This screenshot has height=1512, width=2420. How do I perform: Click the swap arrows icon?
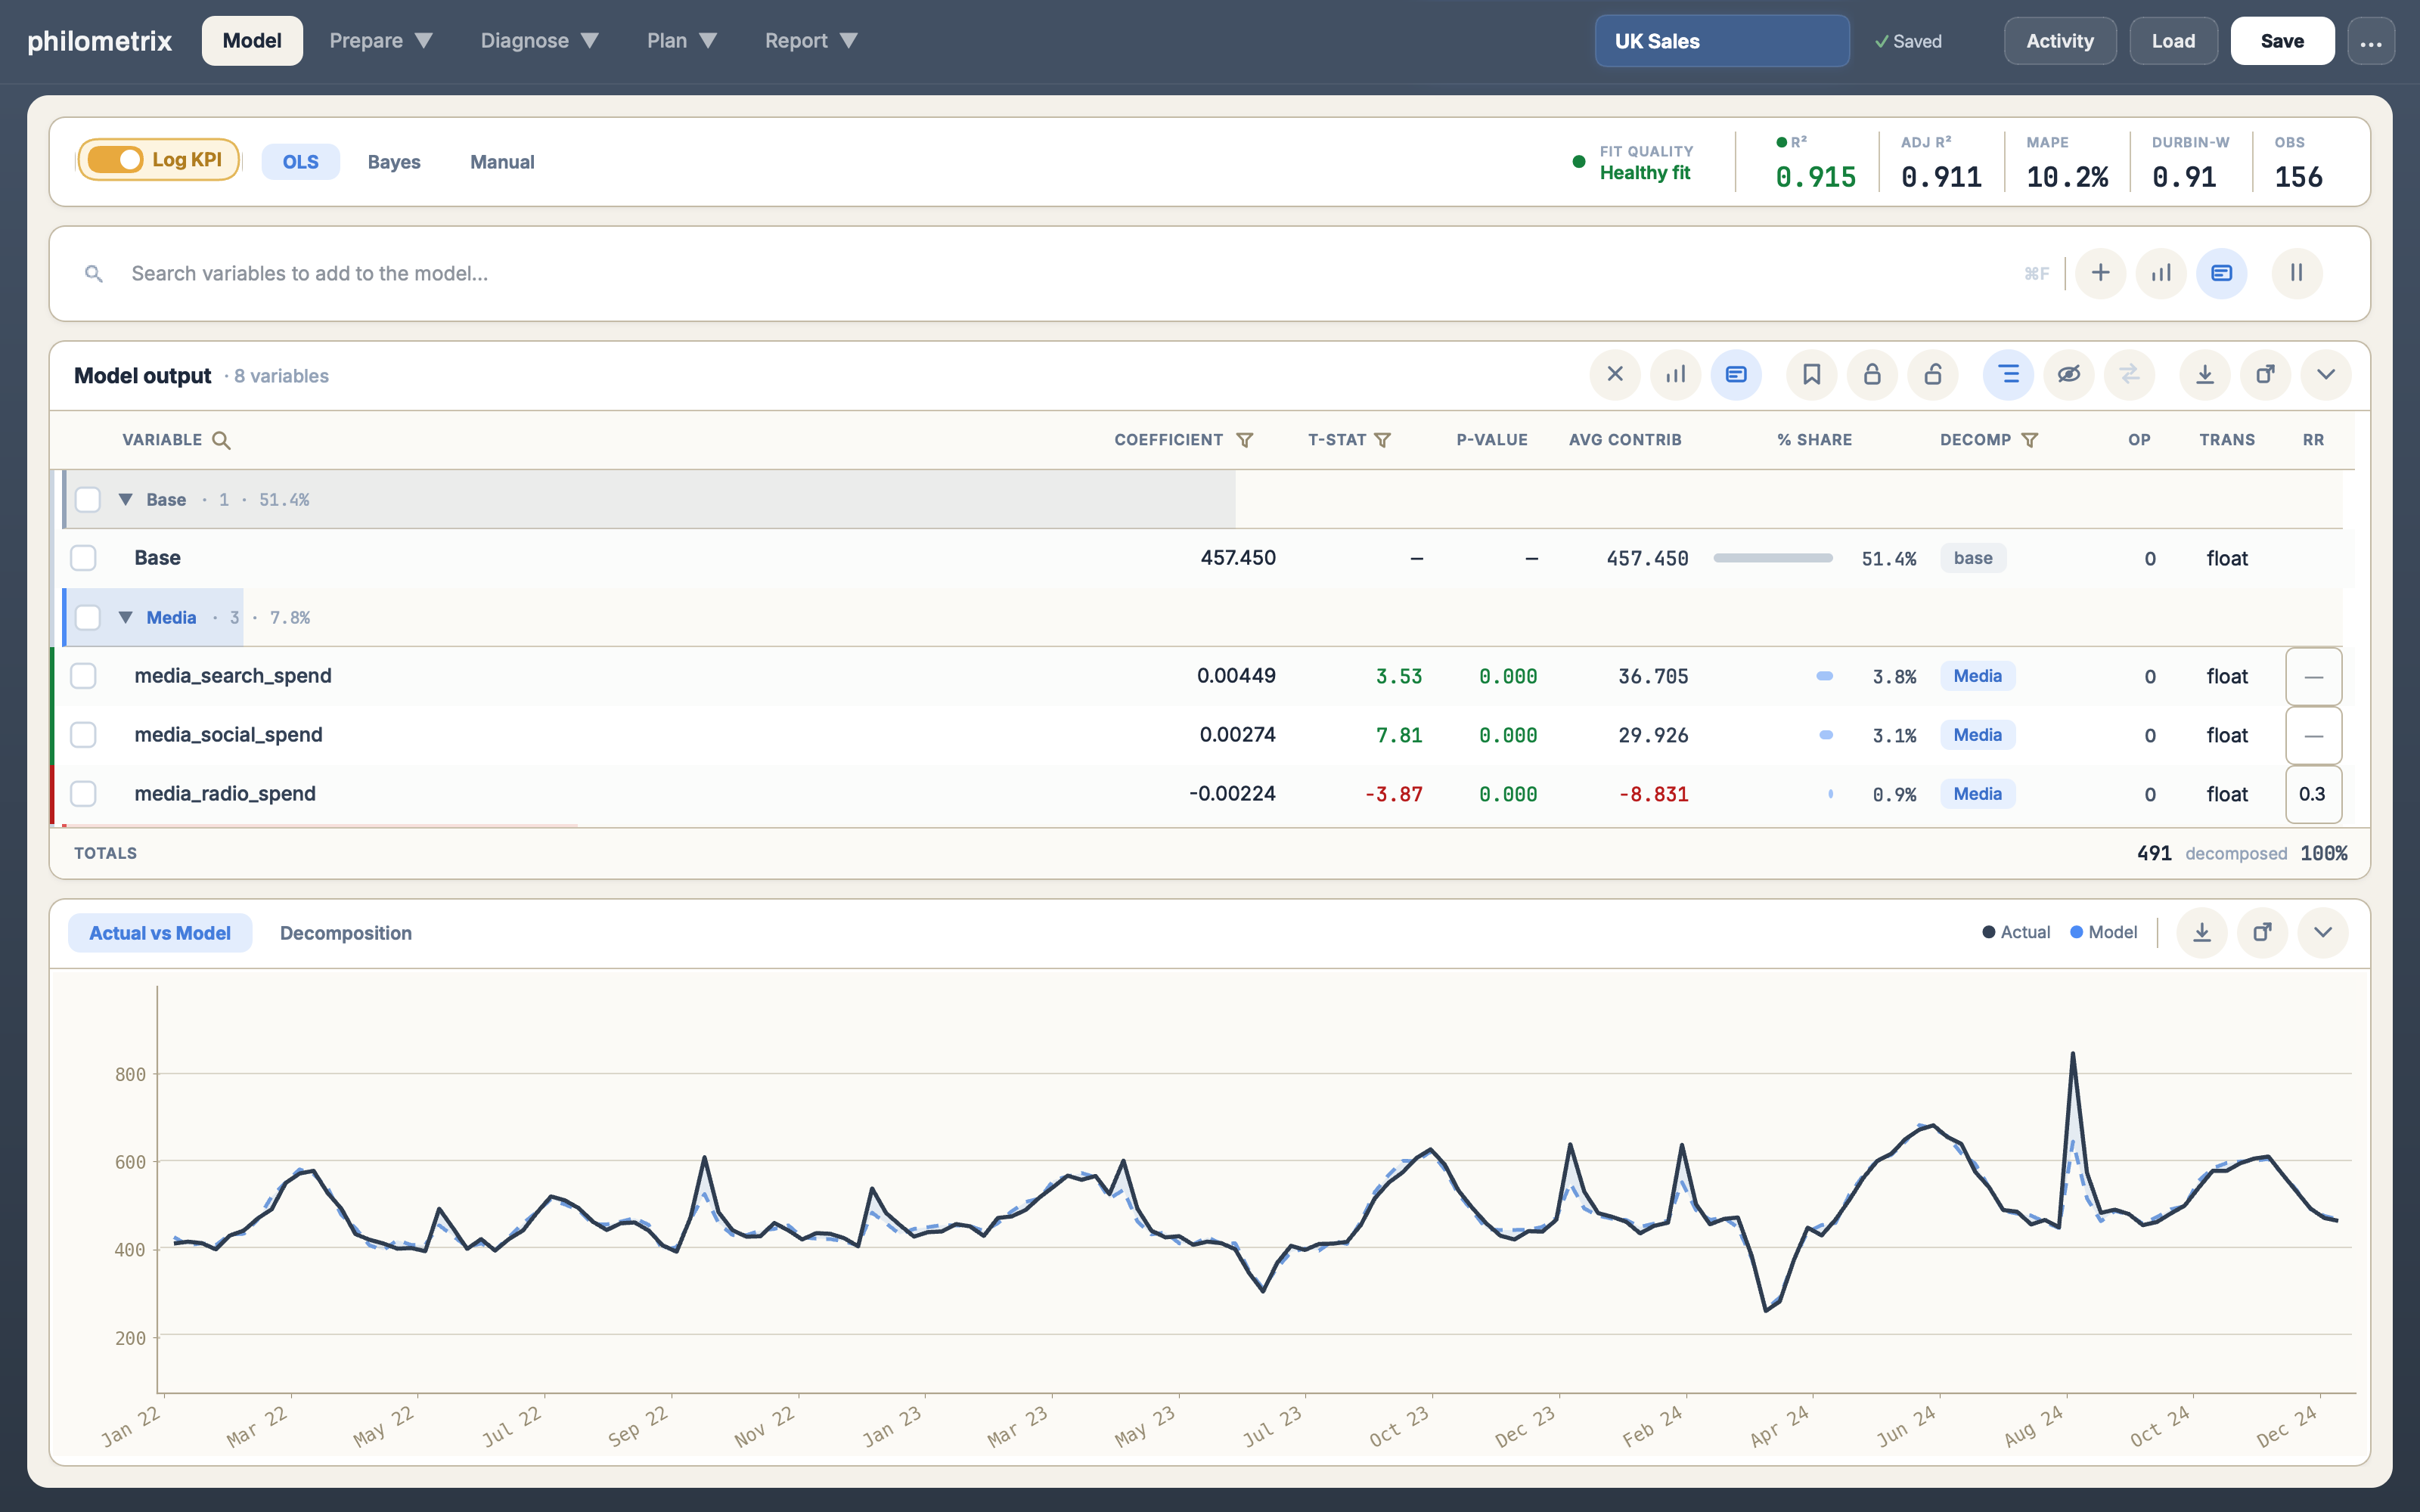(2129, 375)
